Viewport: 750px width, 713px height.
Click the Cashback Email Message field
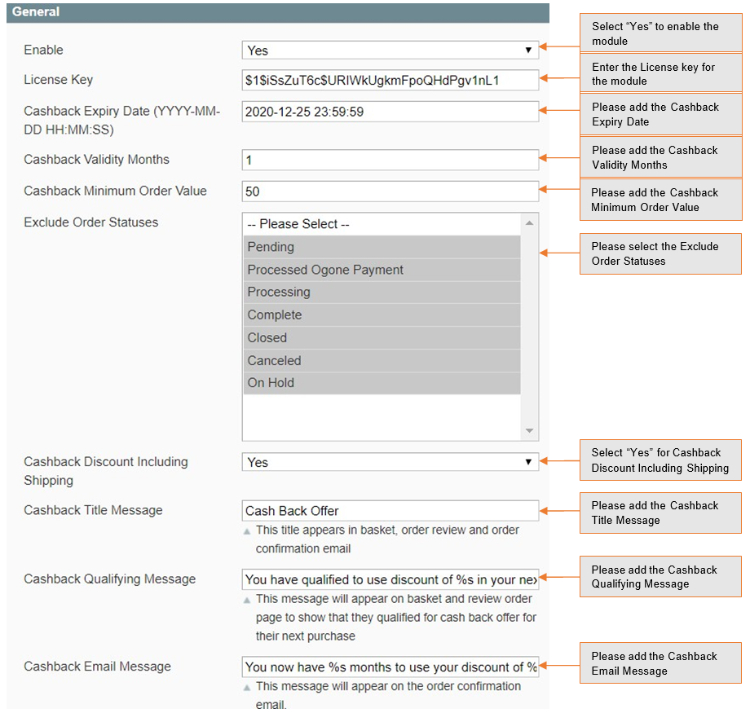390,667
